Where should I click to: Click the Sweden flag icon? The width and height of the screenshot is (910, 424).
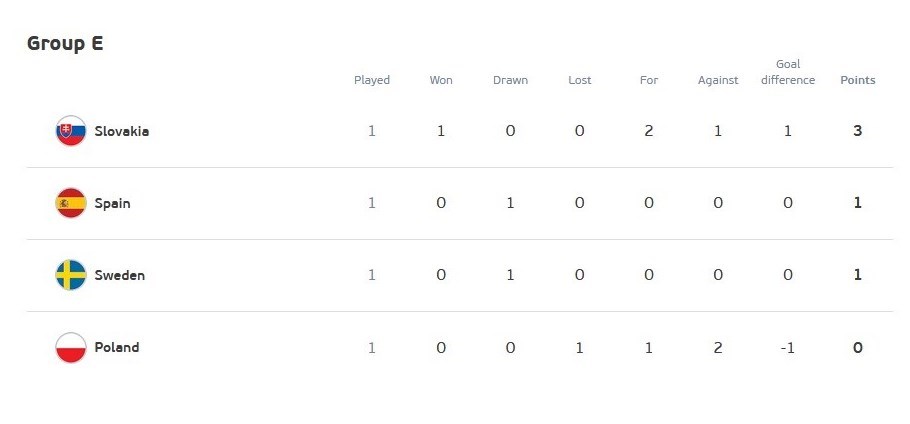coord(71,275)
